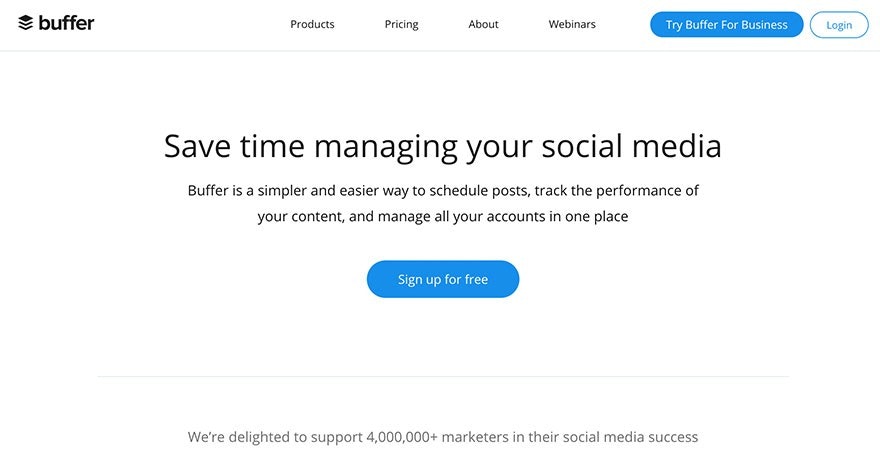The image size is (880, 450).
Task: Open the Products menu
Action: click(x=312, y=24)
